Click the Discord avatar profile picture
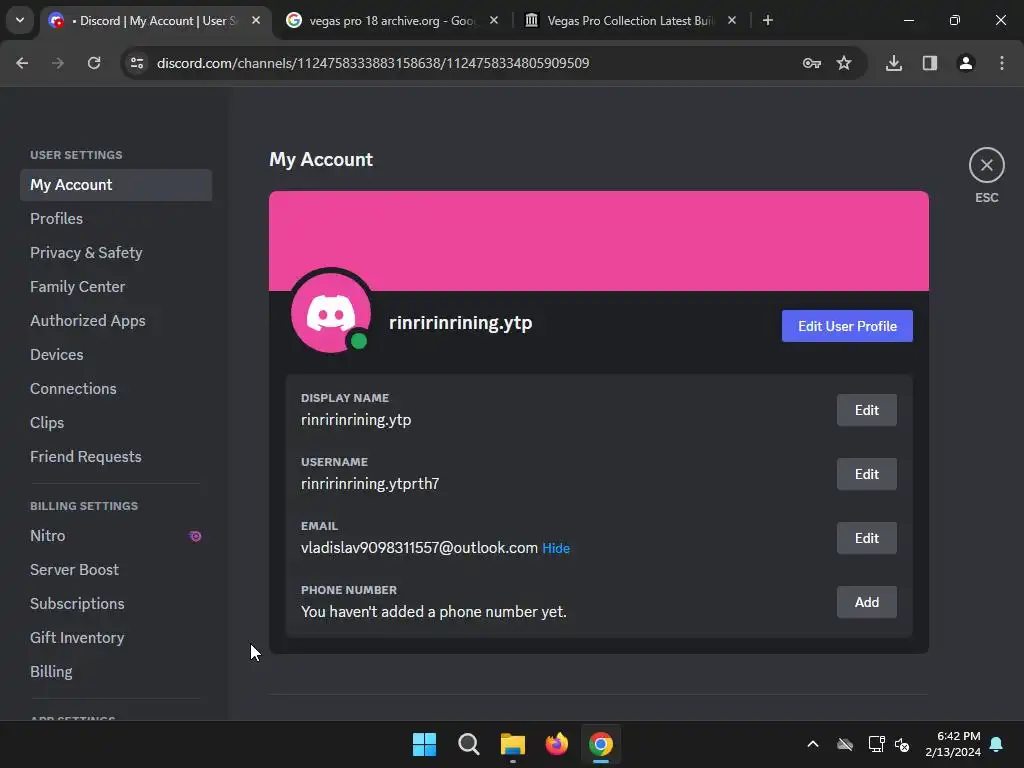Viewport: 1024px width, 768px height. (331, 313)
